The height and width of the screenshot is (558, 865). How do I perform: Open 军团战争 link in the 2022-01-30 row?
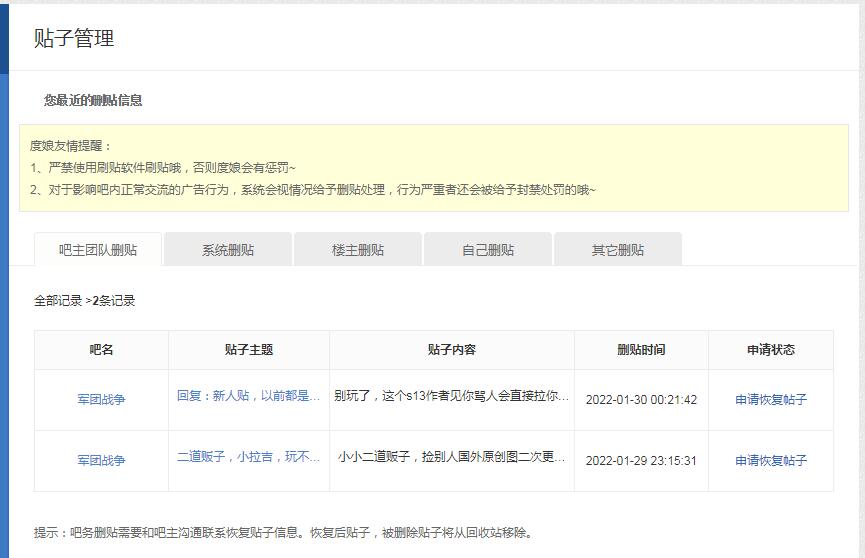click(x=101, y=400)
